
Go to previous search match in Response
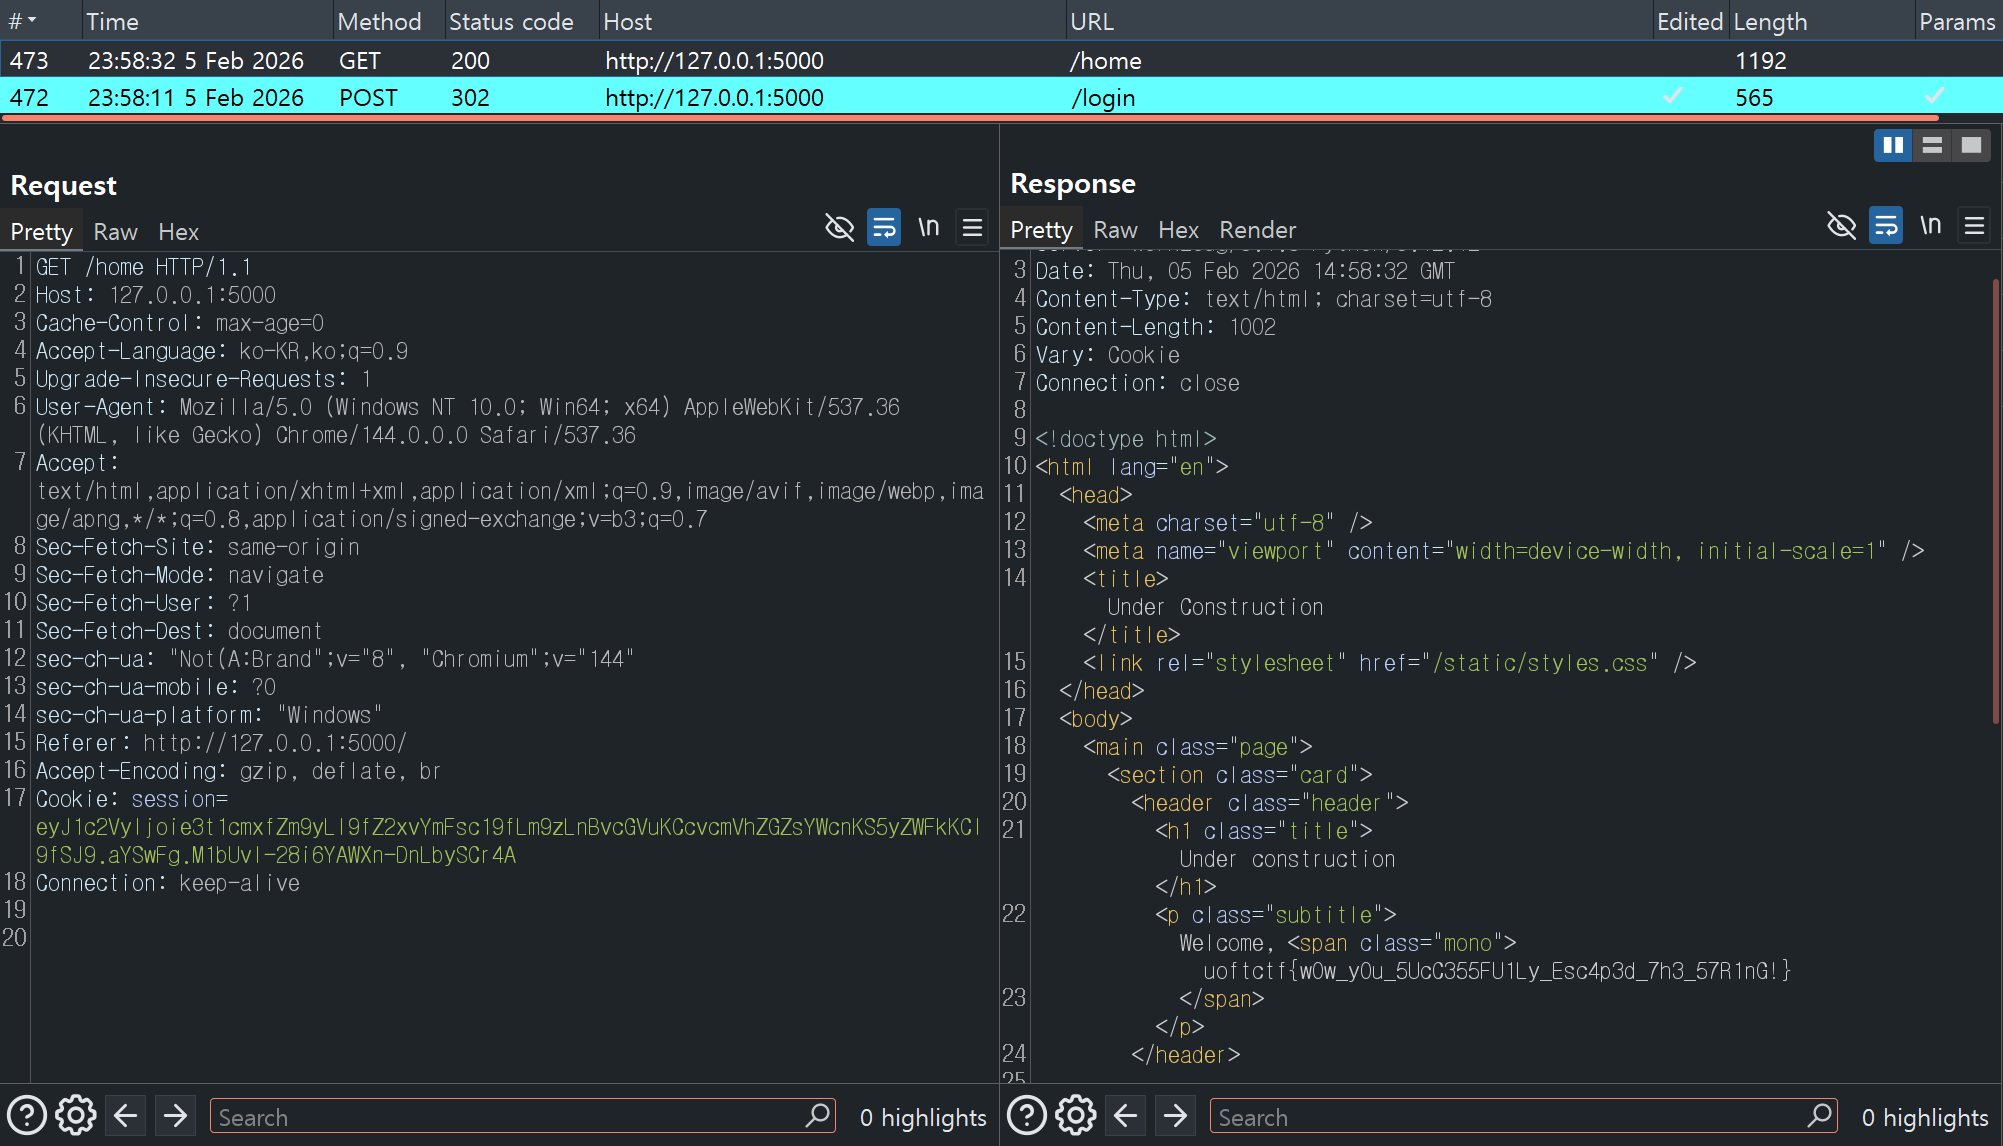click(1126, 1115)
